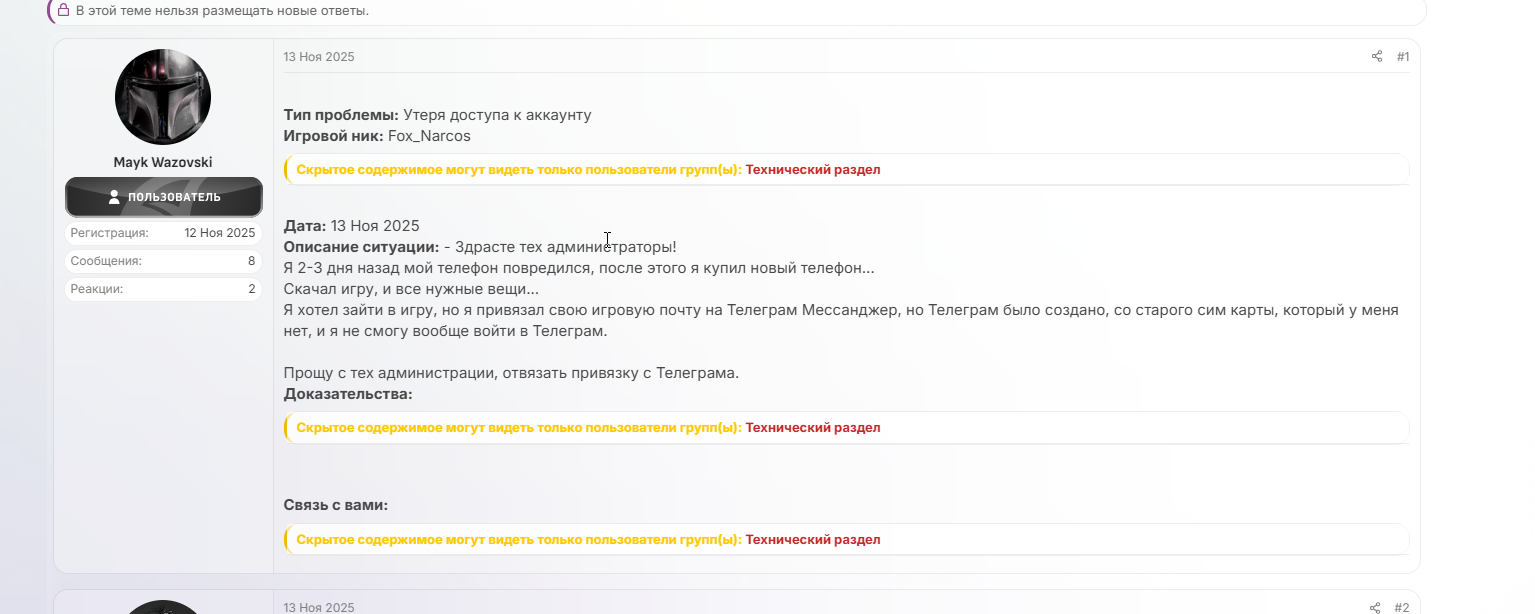Click the 13 Ноя 2025 date on post #1
Viewport: 1535px width, 614px height.
(319, 57)
